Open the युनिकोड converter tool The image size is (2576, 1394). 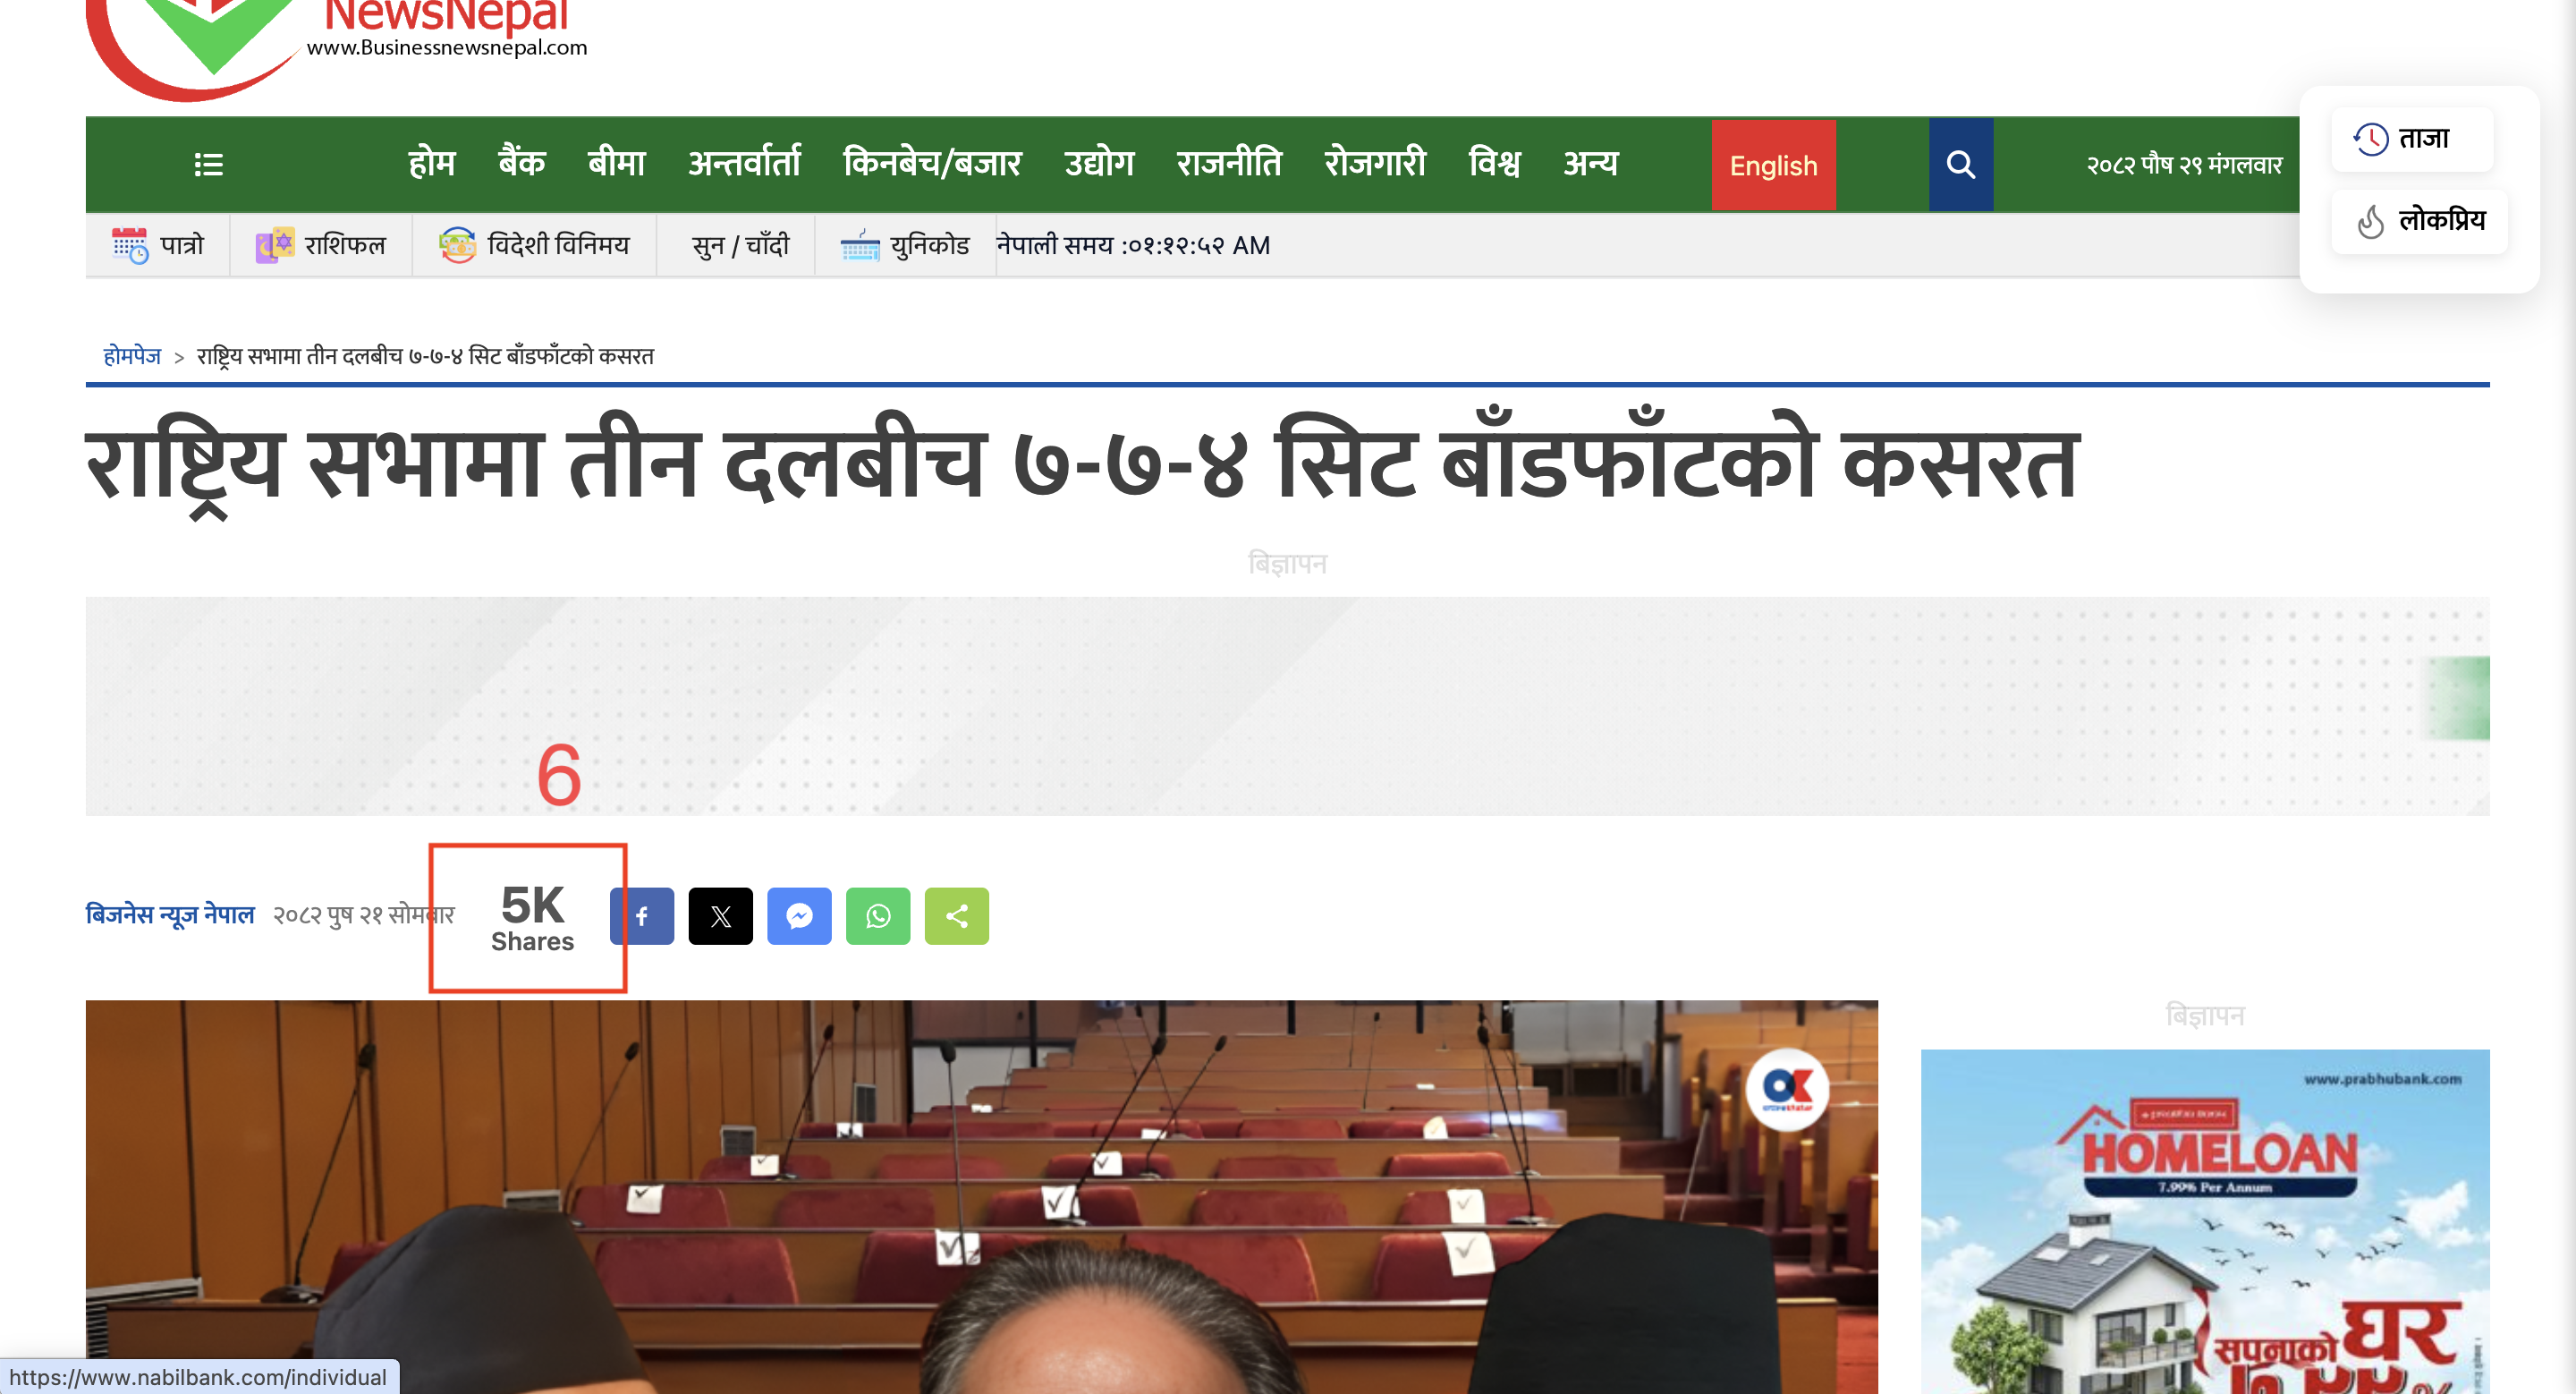pyautogui.click(x=904, y=245)
